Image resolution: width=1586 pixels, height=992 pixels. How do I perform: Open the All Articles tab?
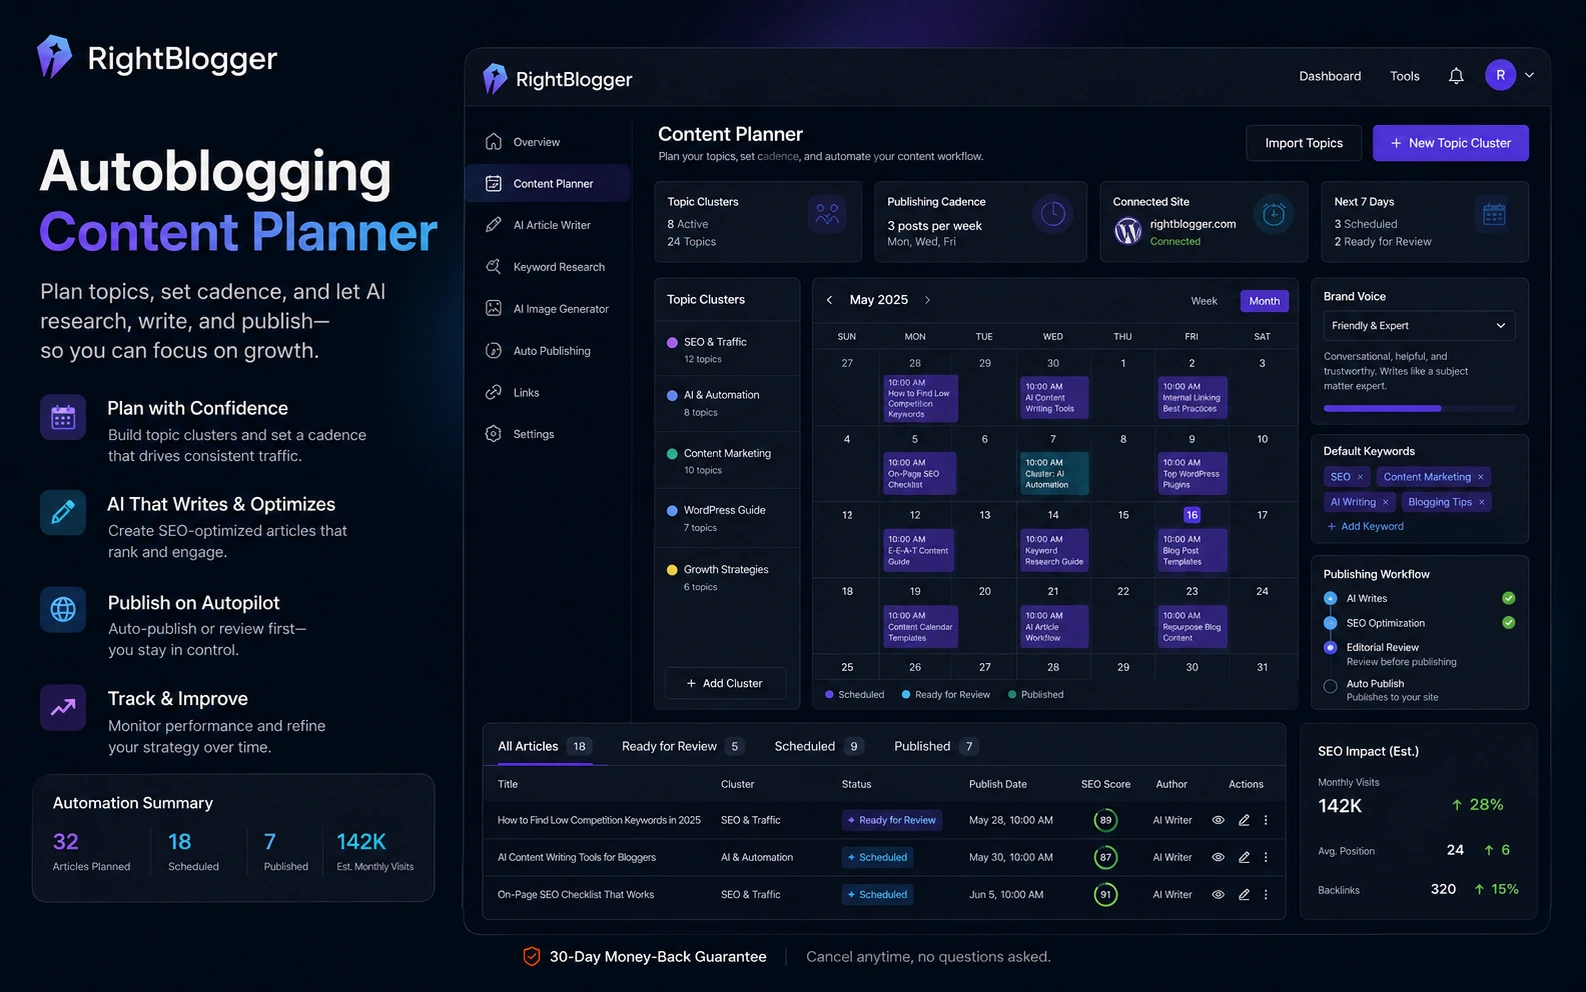545,746
